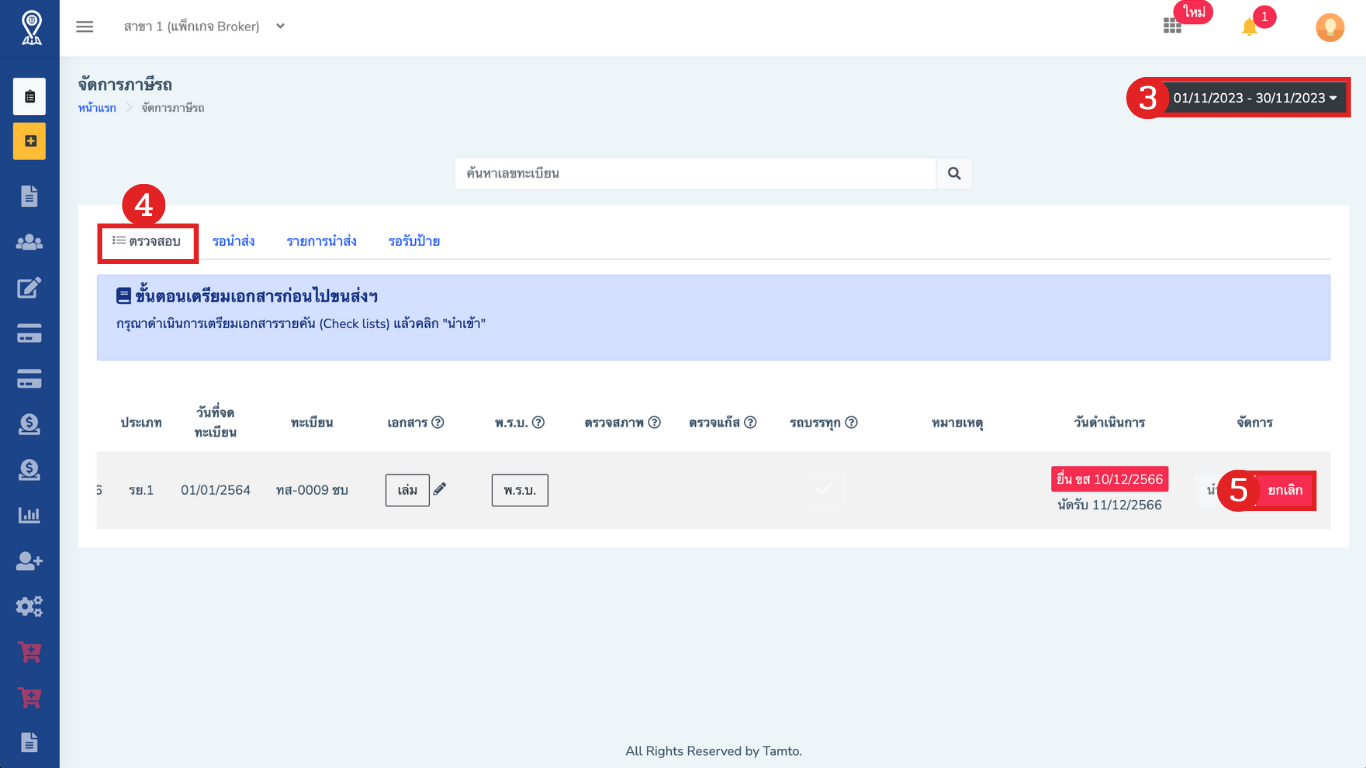The height and width of the screenshot is (768, 1366).
Task: Click the 01/01/2564 registration date cell
Action: 216,490
